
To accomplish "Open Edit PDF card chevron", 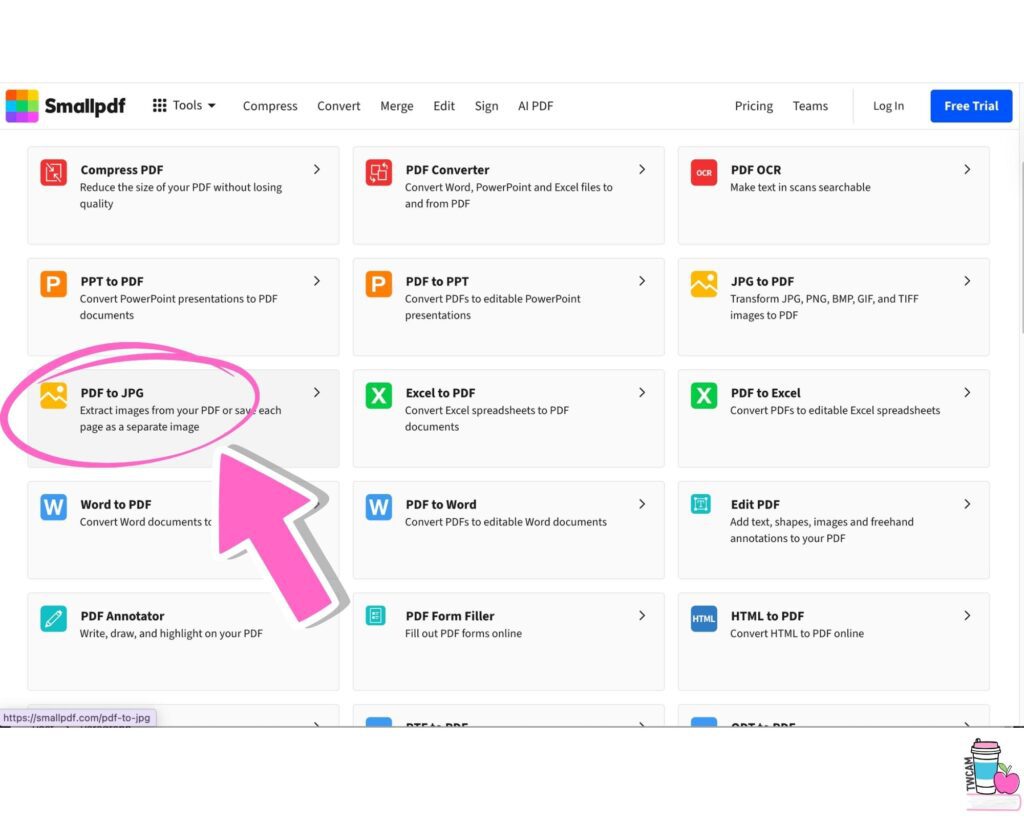I will (x=967, y=505).
